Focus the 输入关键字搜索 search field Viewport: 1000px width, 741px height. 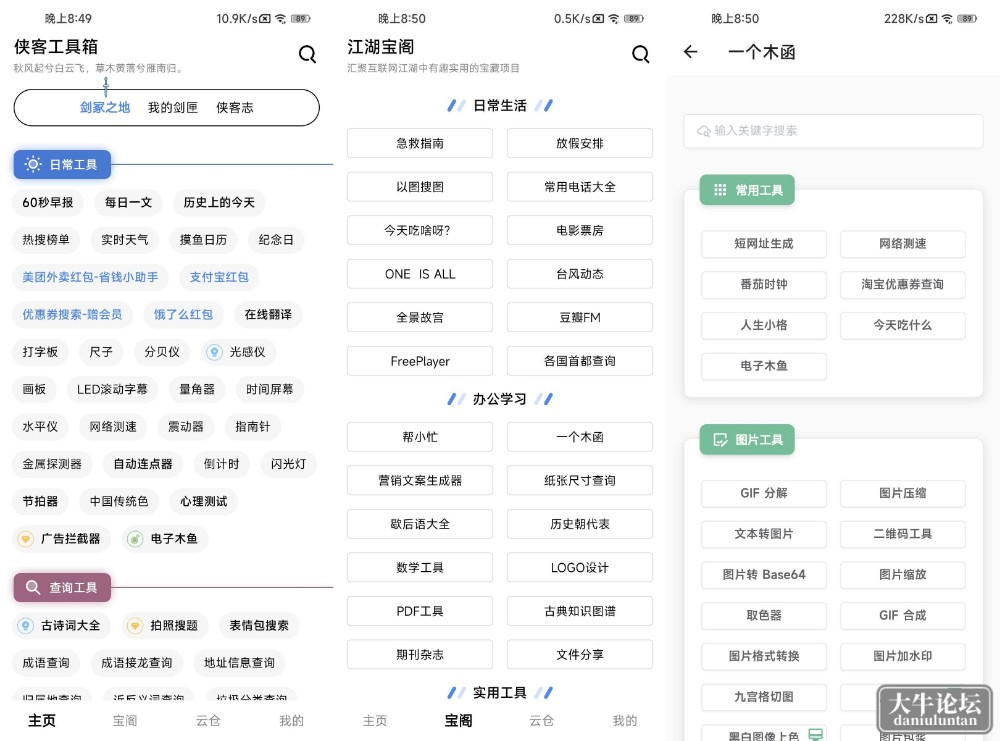pos(833,131)
